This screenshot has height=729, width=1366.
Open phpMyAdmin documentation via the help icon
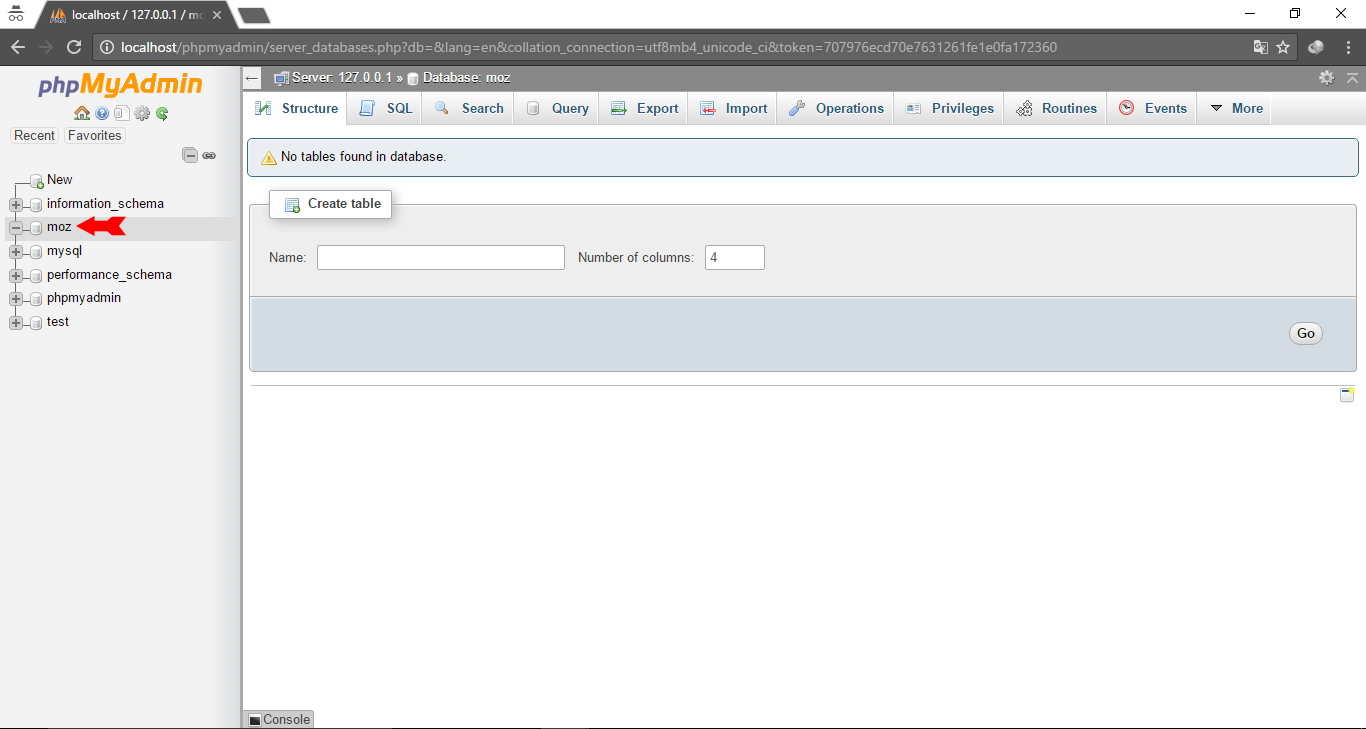pos(101,113)
